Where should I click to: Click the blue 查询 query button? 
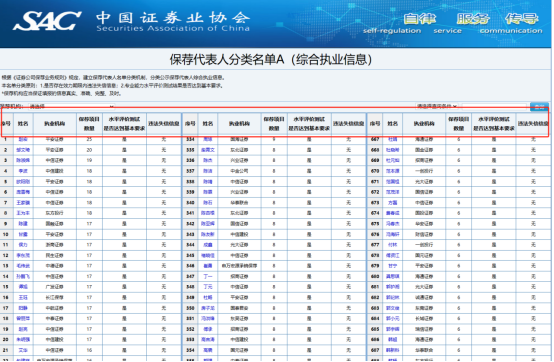[539, 106]
